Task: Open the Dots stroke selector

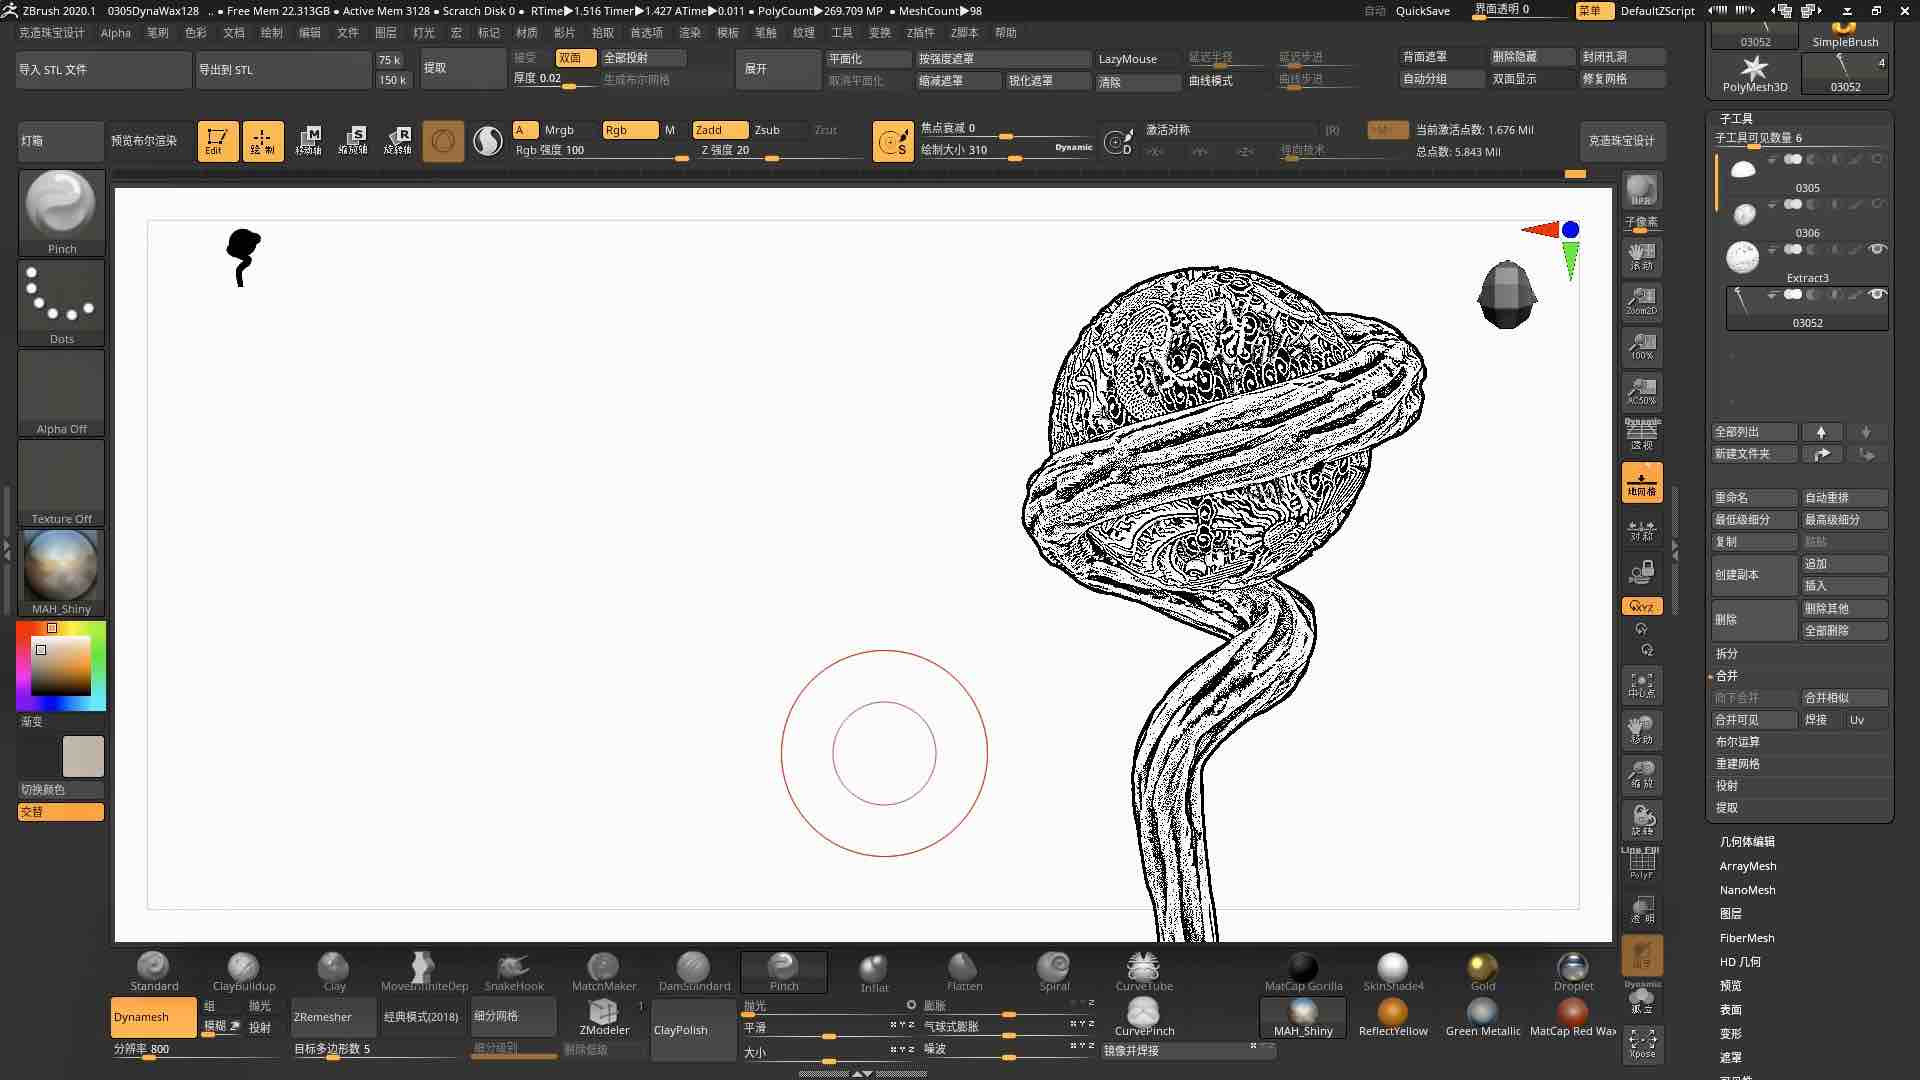Action: [x=61, y=295]
